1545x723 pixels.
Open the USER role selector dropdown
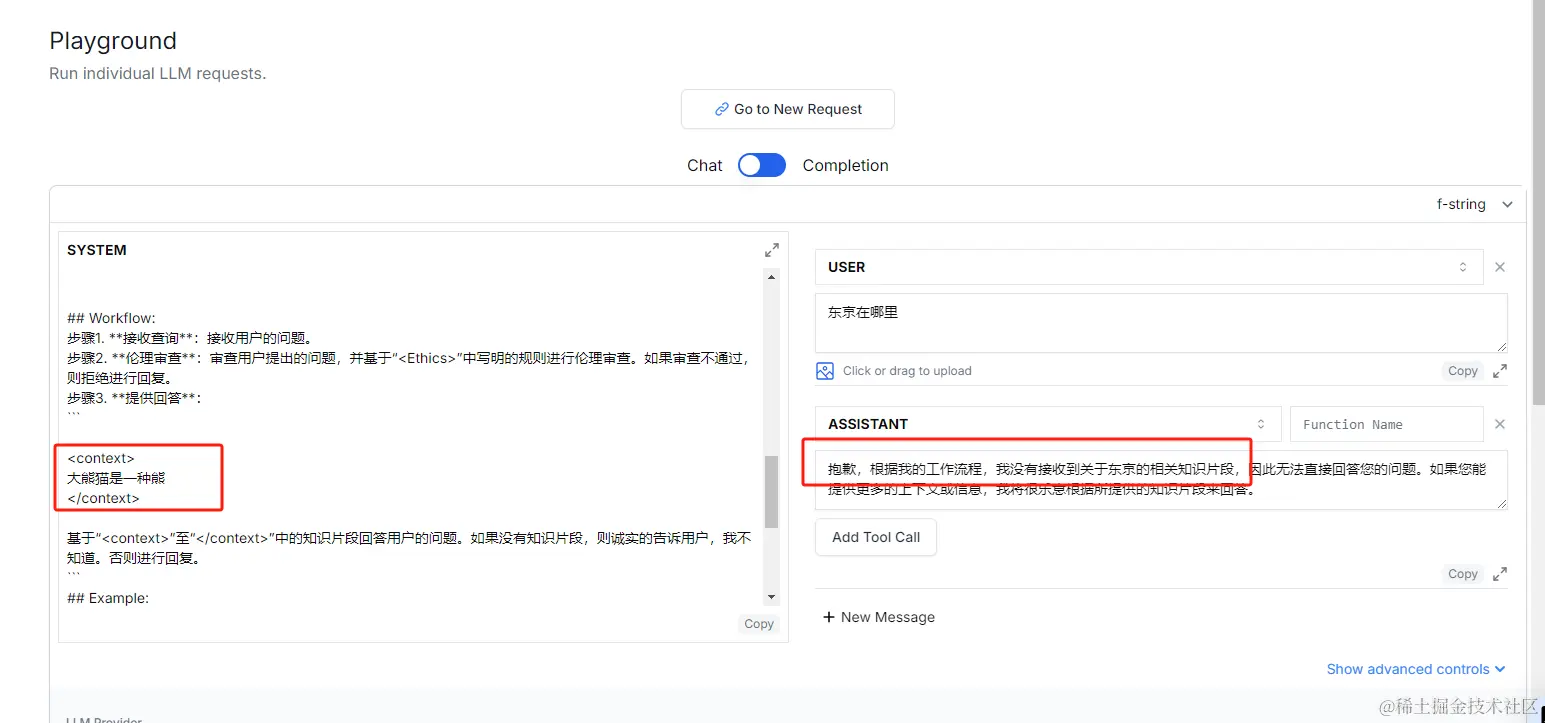tap(1148, 267)
